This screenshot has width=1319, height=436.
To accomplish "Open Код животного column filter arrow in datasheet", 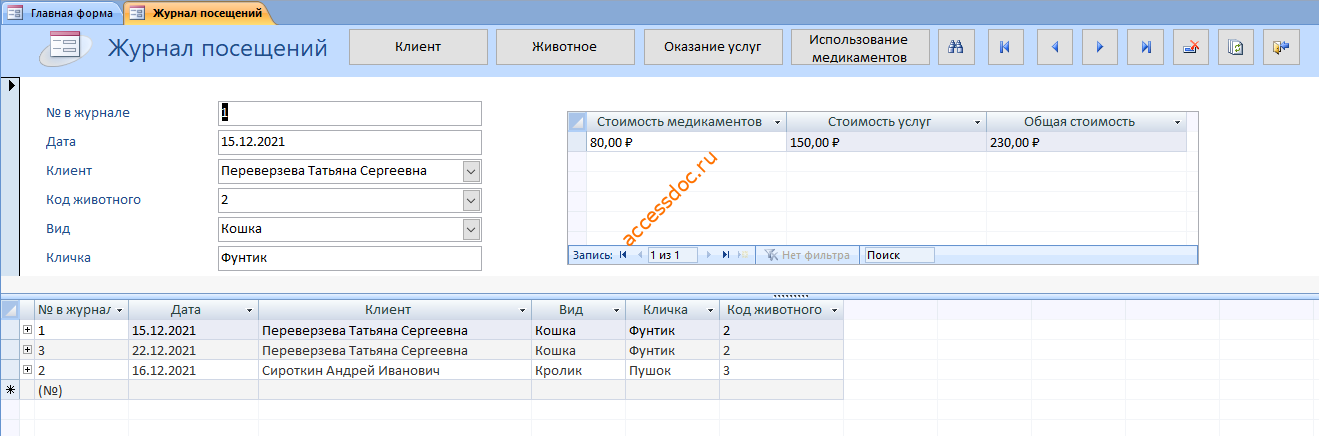I will pos(834,310).
